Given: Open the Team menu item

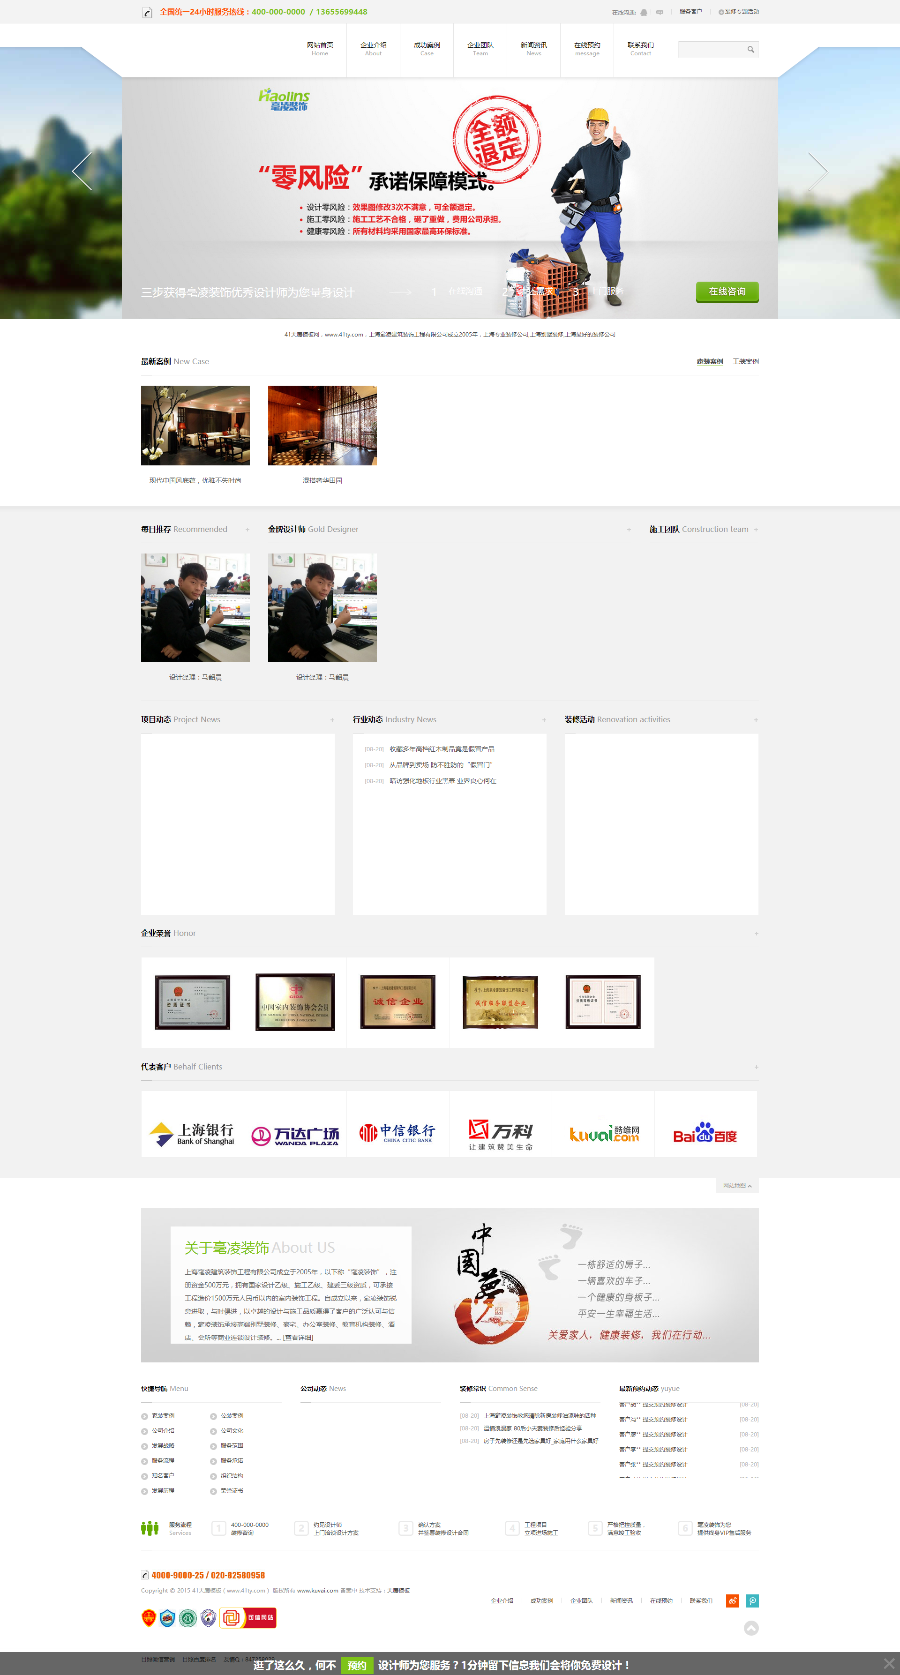Looking at the screenshot, I should tap(480, 48).
